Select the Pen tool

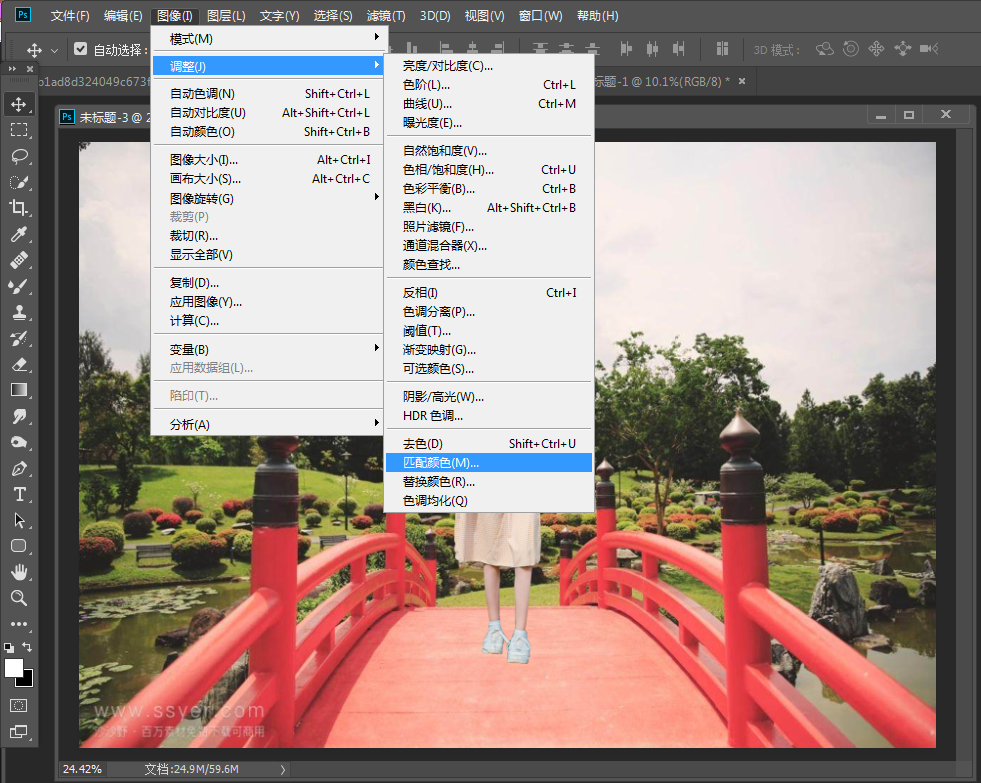(x=19, y=468)
